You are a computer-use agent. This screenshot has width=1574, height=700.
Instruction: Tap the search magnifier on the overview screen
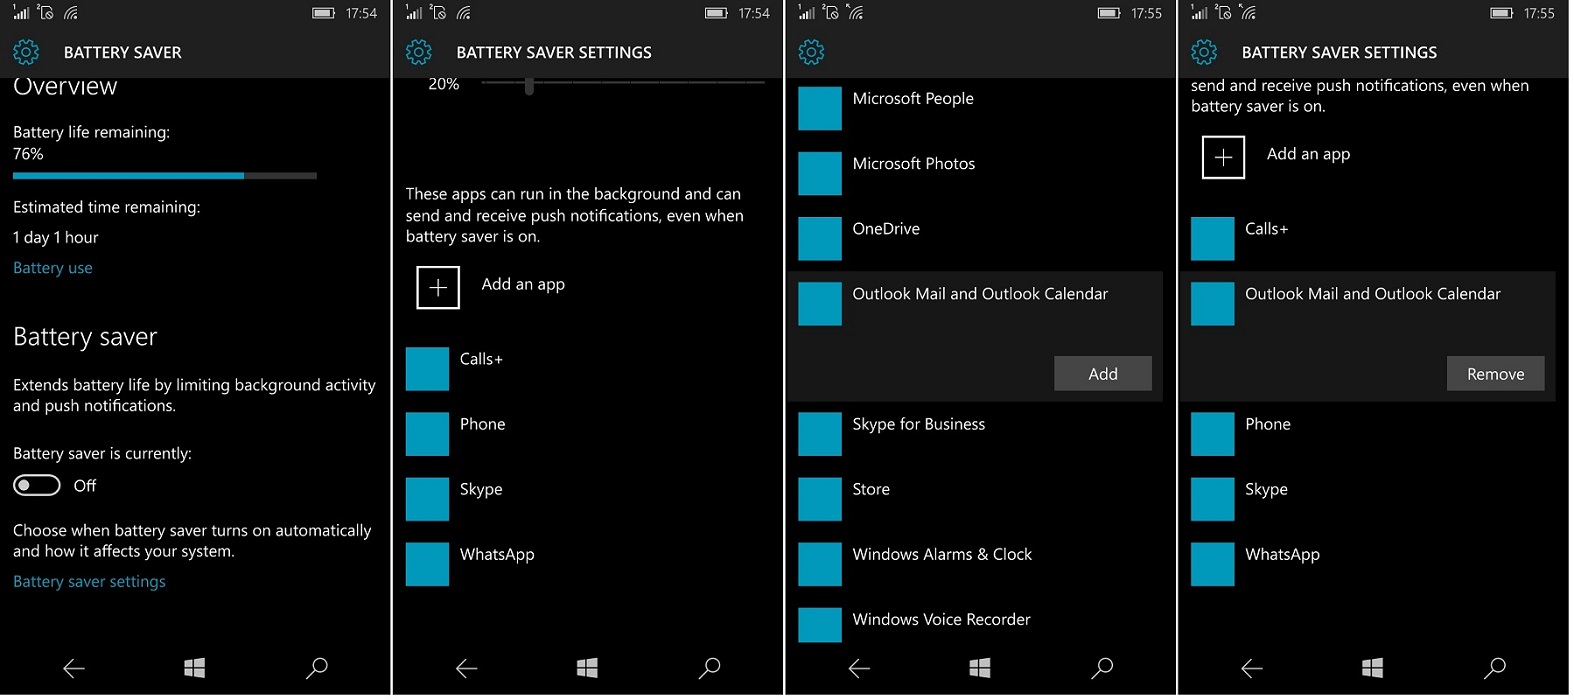click(x=317, y=667)
